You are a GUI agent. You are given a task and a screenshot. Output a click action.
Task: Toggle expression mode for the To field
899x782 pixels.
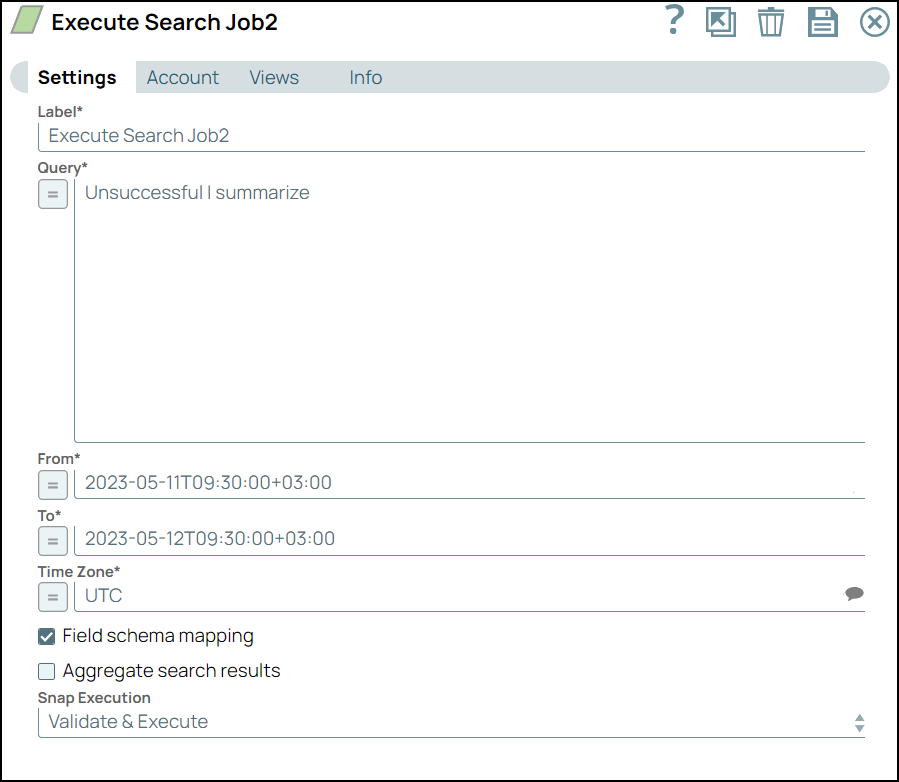[52, 541]
